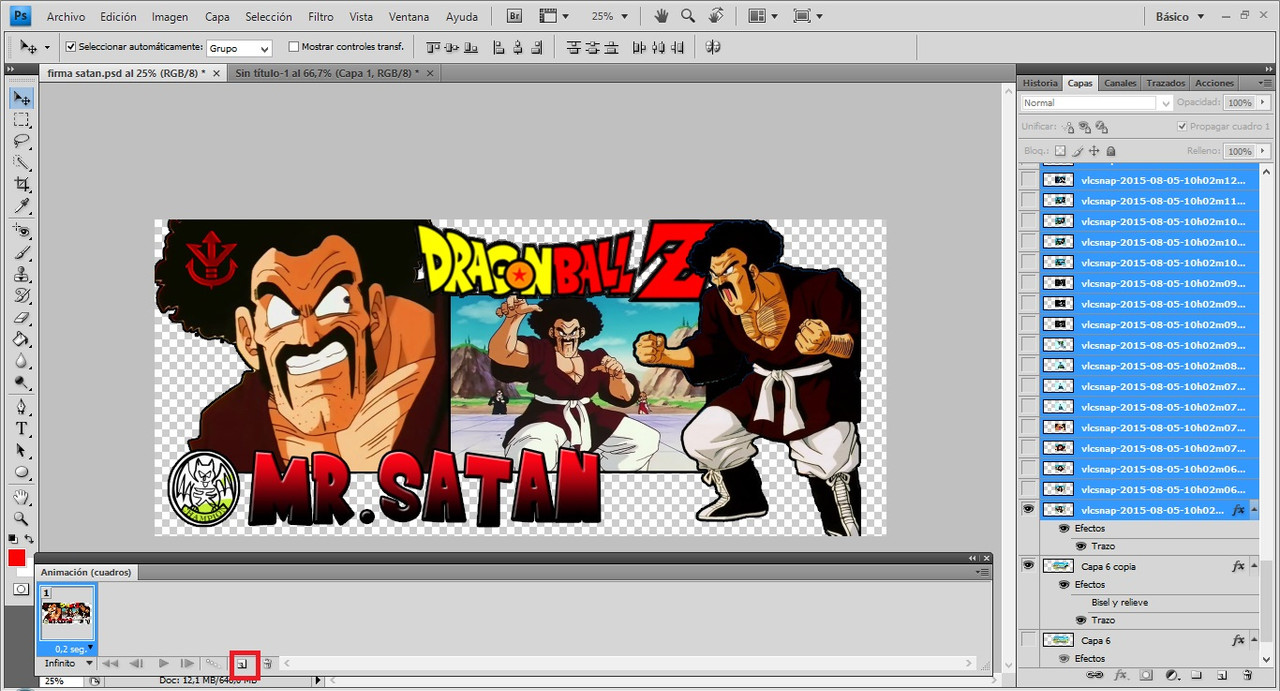Select the History Brush tool
The width and height of the screenshot is (1280, 691).
21,296
